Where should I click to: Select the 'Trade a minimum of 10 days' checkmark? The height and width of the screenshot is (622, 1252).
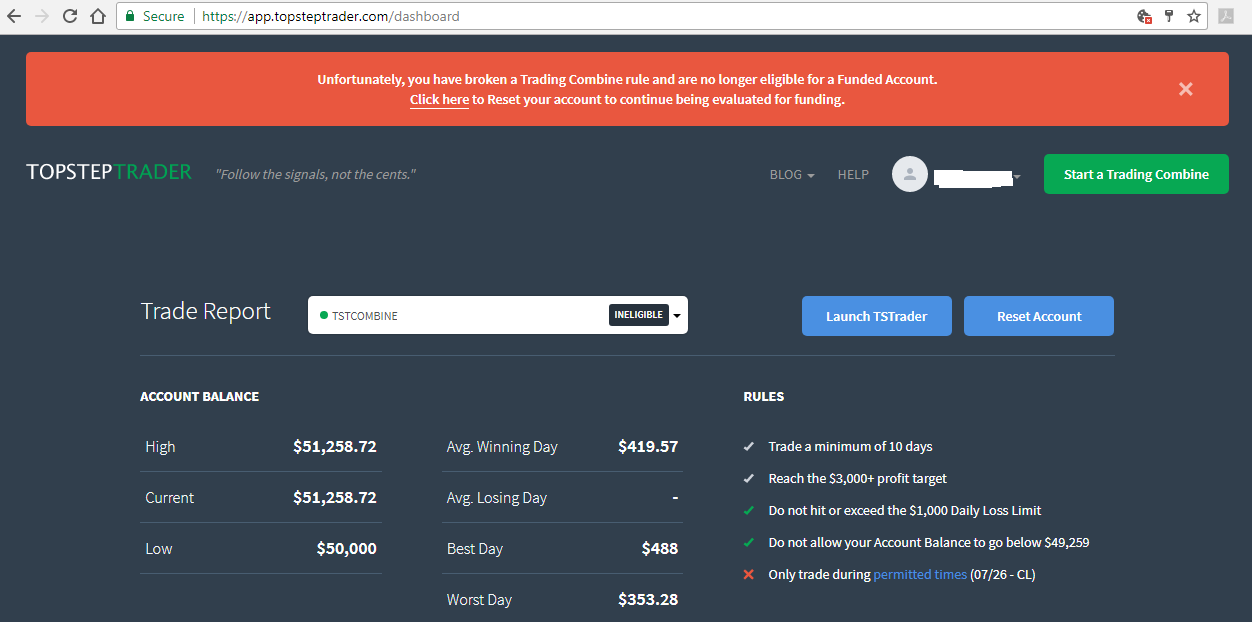(749, 447)
